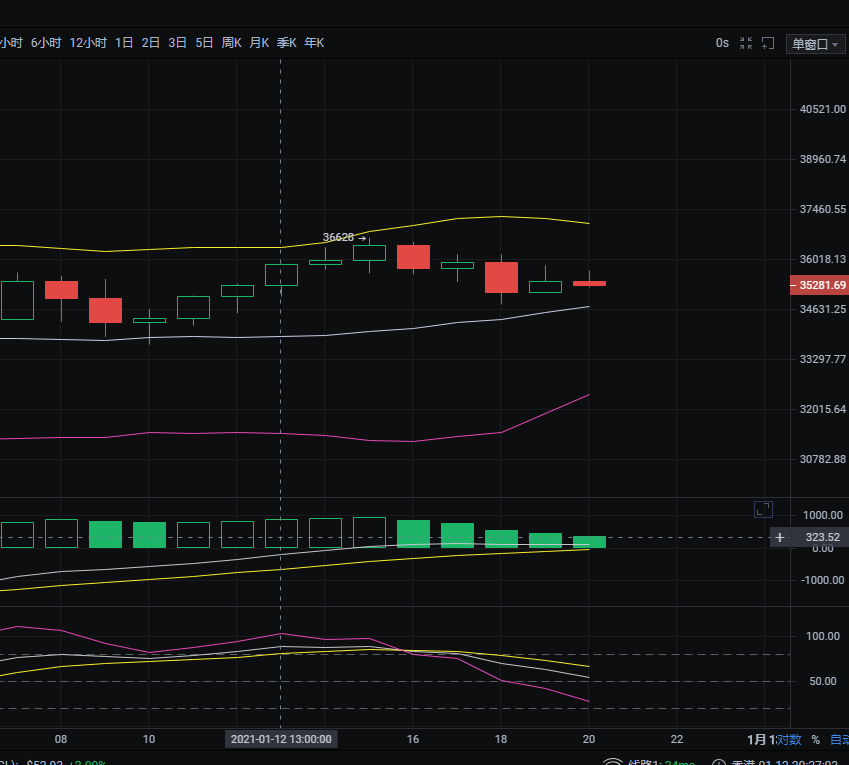Click the add new window icon
This screenshot has width=849, height=765.
pyautogui.click(x=768, y=43)
